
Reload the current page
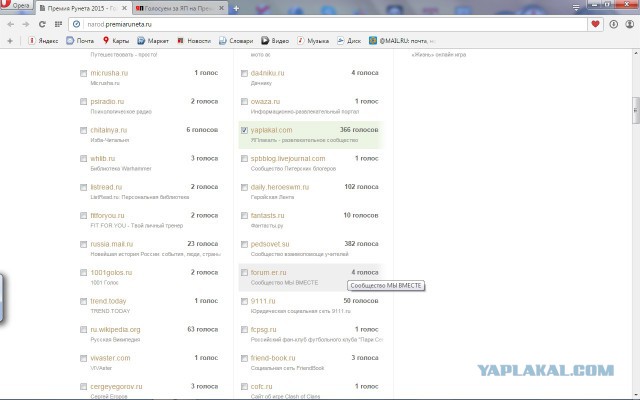tap(42, 24)
